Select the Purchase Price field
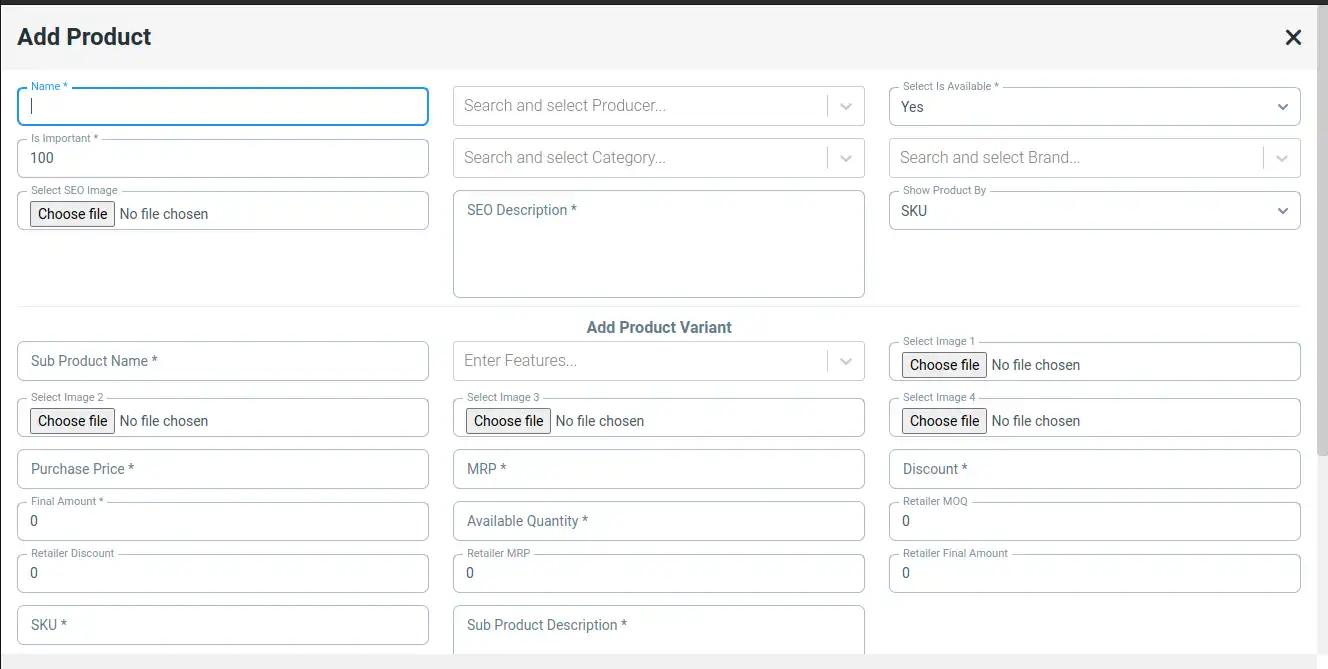Image resolution: width=1328 pixels, height=669 pixels. click(x=223, y=469)
